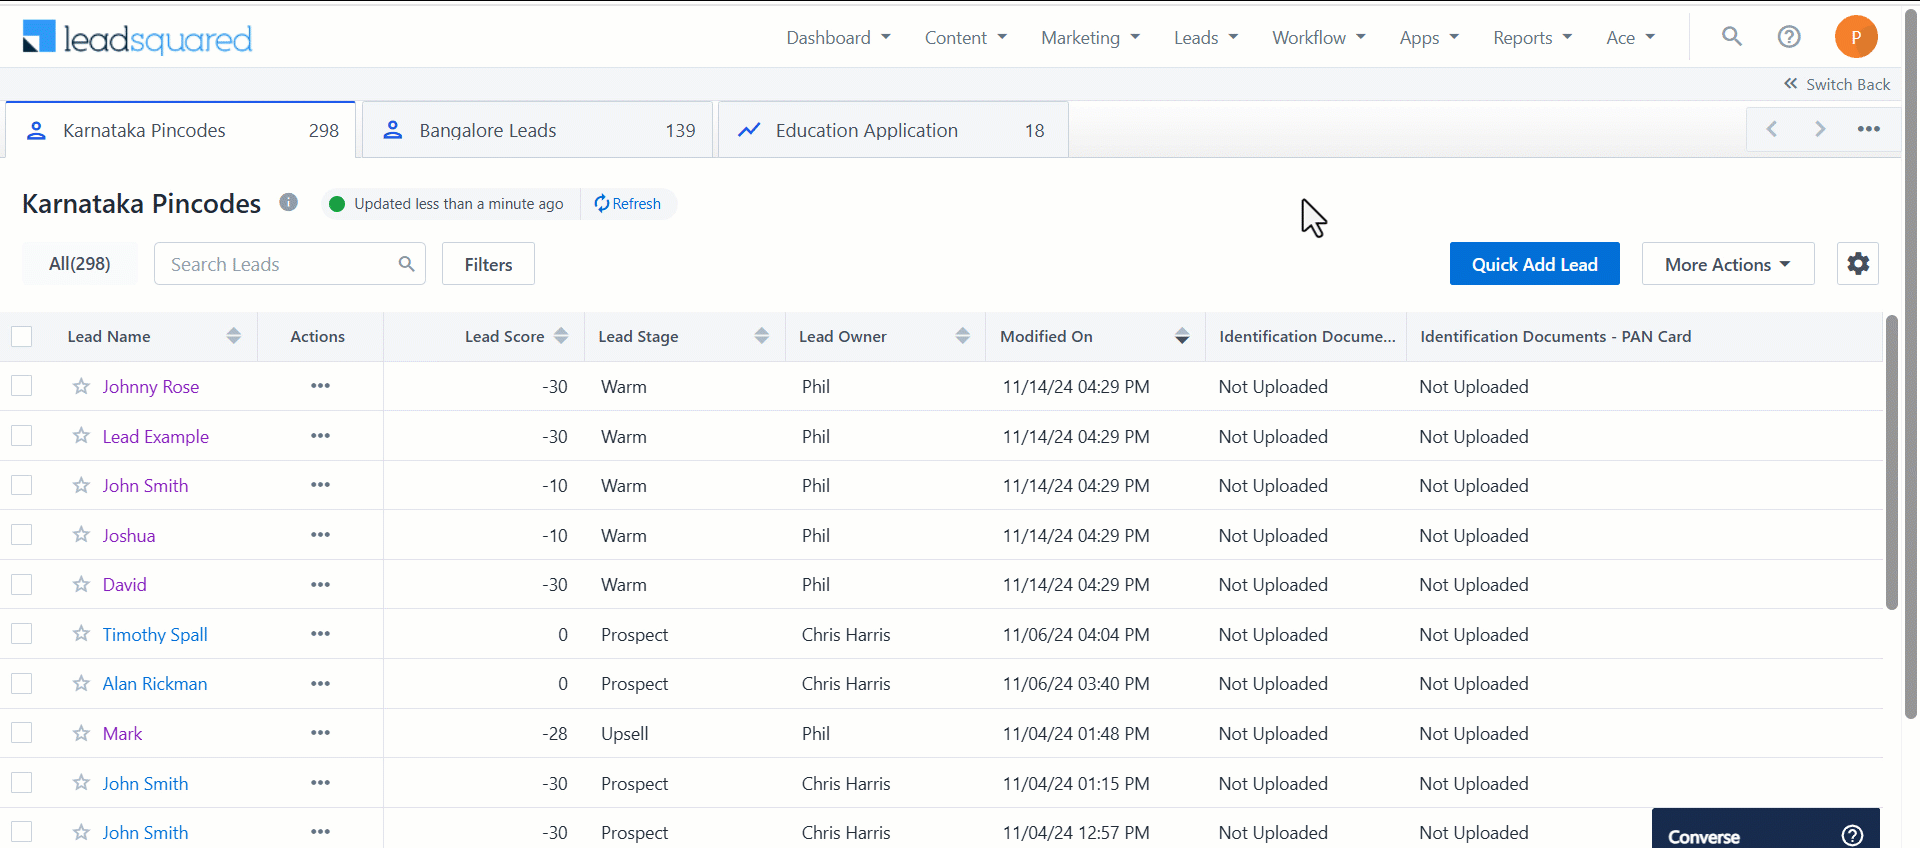Open the list settings gear icon
This screenshot has width=1920, height=848.
[x=1858, y=264]
